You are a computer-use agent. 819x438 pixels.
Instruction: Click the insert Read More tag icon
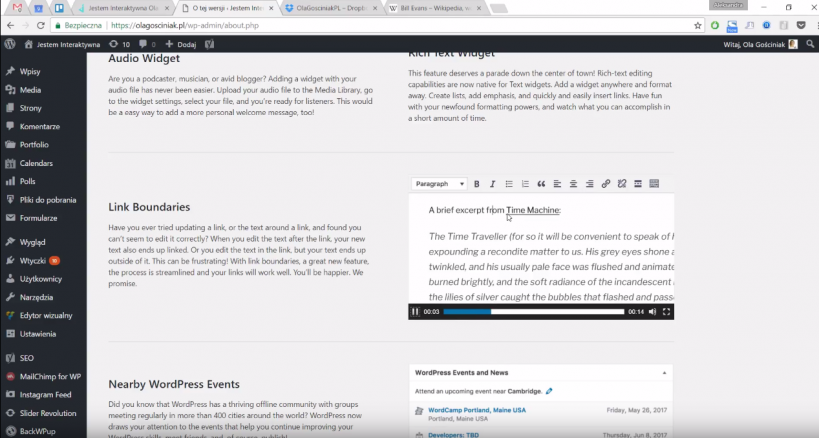[x=638, y=184]
